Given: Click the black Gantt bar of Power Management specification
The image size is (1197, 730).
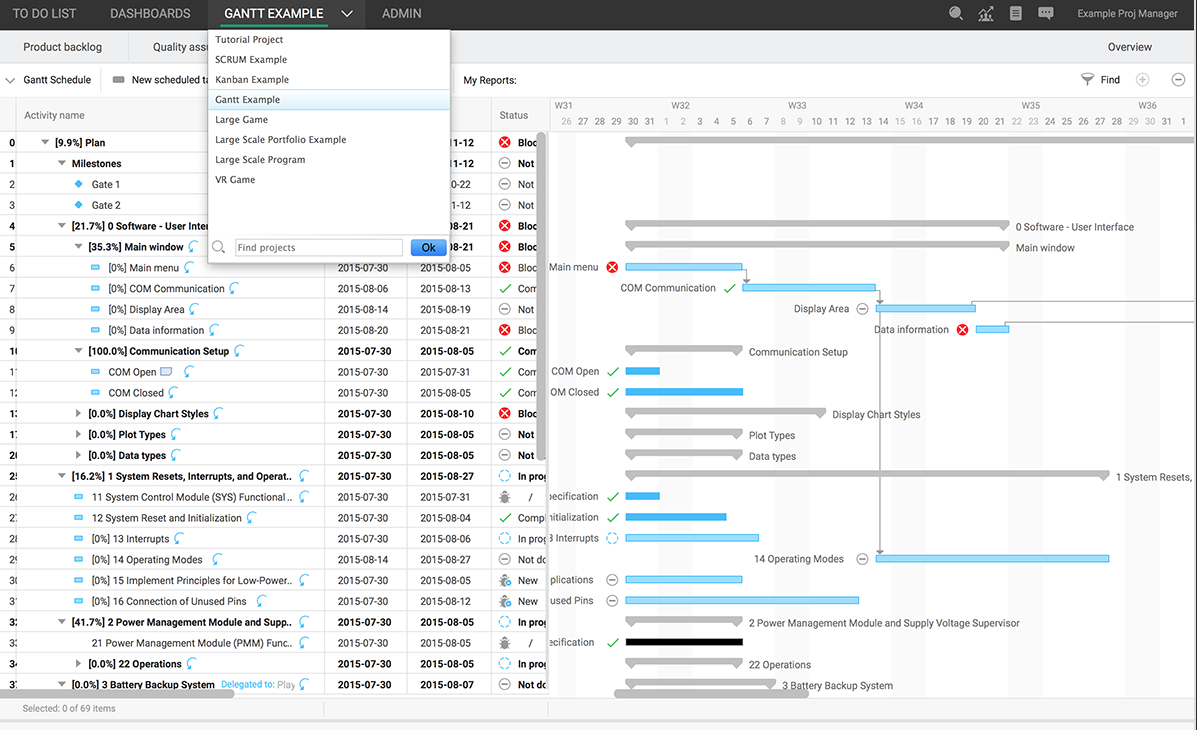Looking at the screenshot, I should [684, 642].
